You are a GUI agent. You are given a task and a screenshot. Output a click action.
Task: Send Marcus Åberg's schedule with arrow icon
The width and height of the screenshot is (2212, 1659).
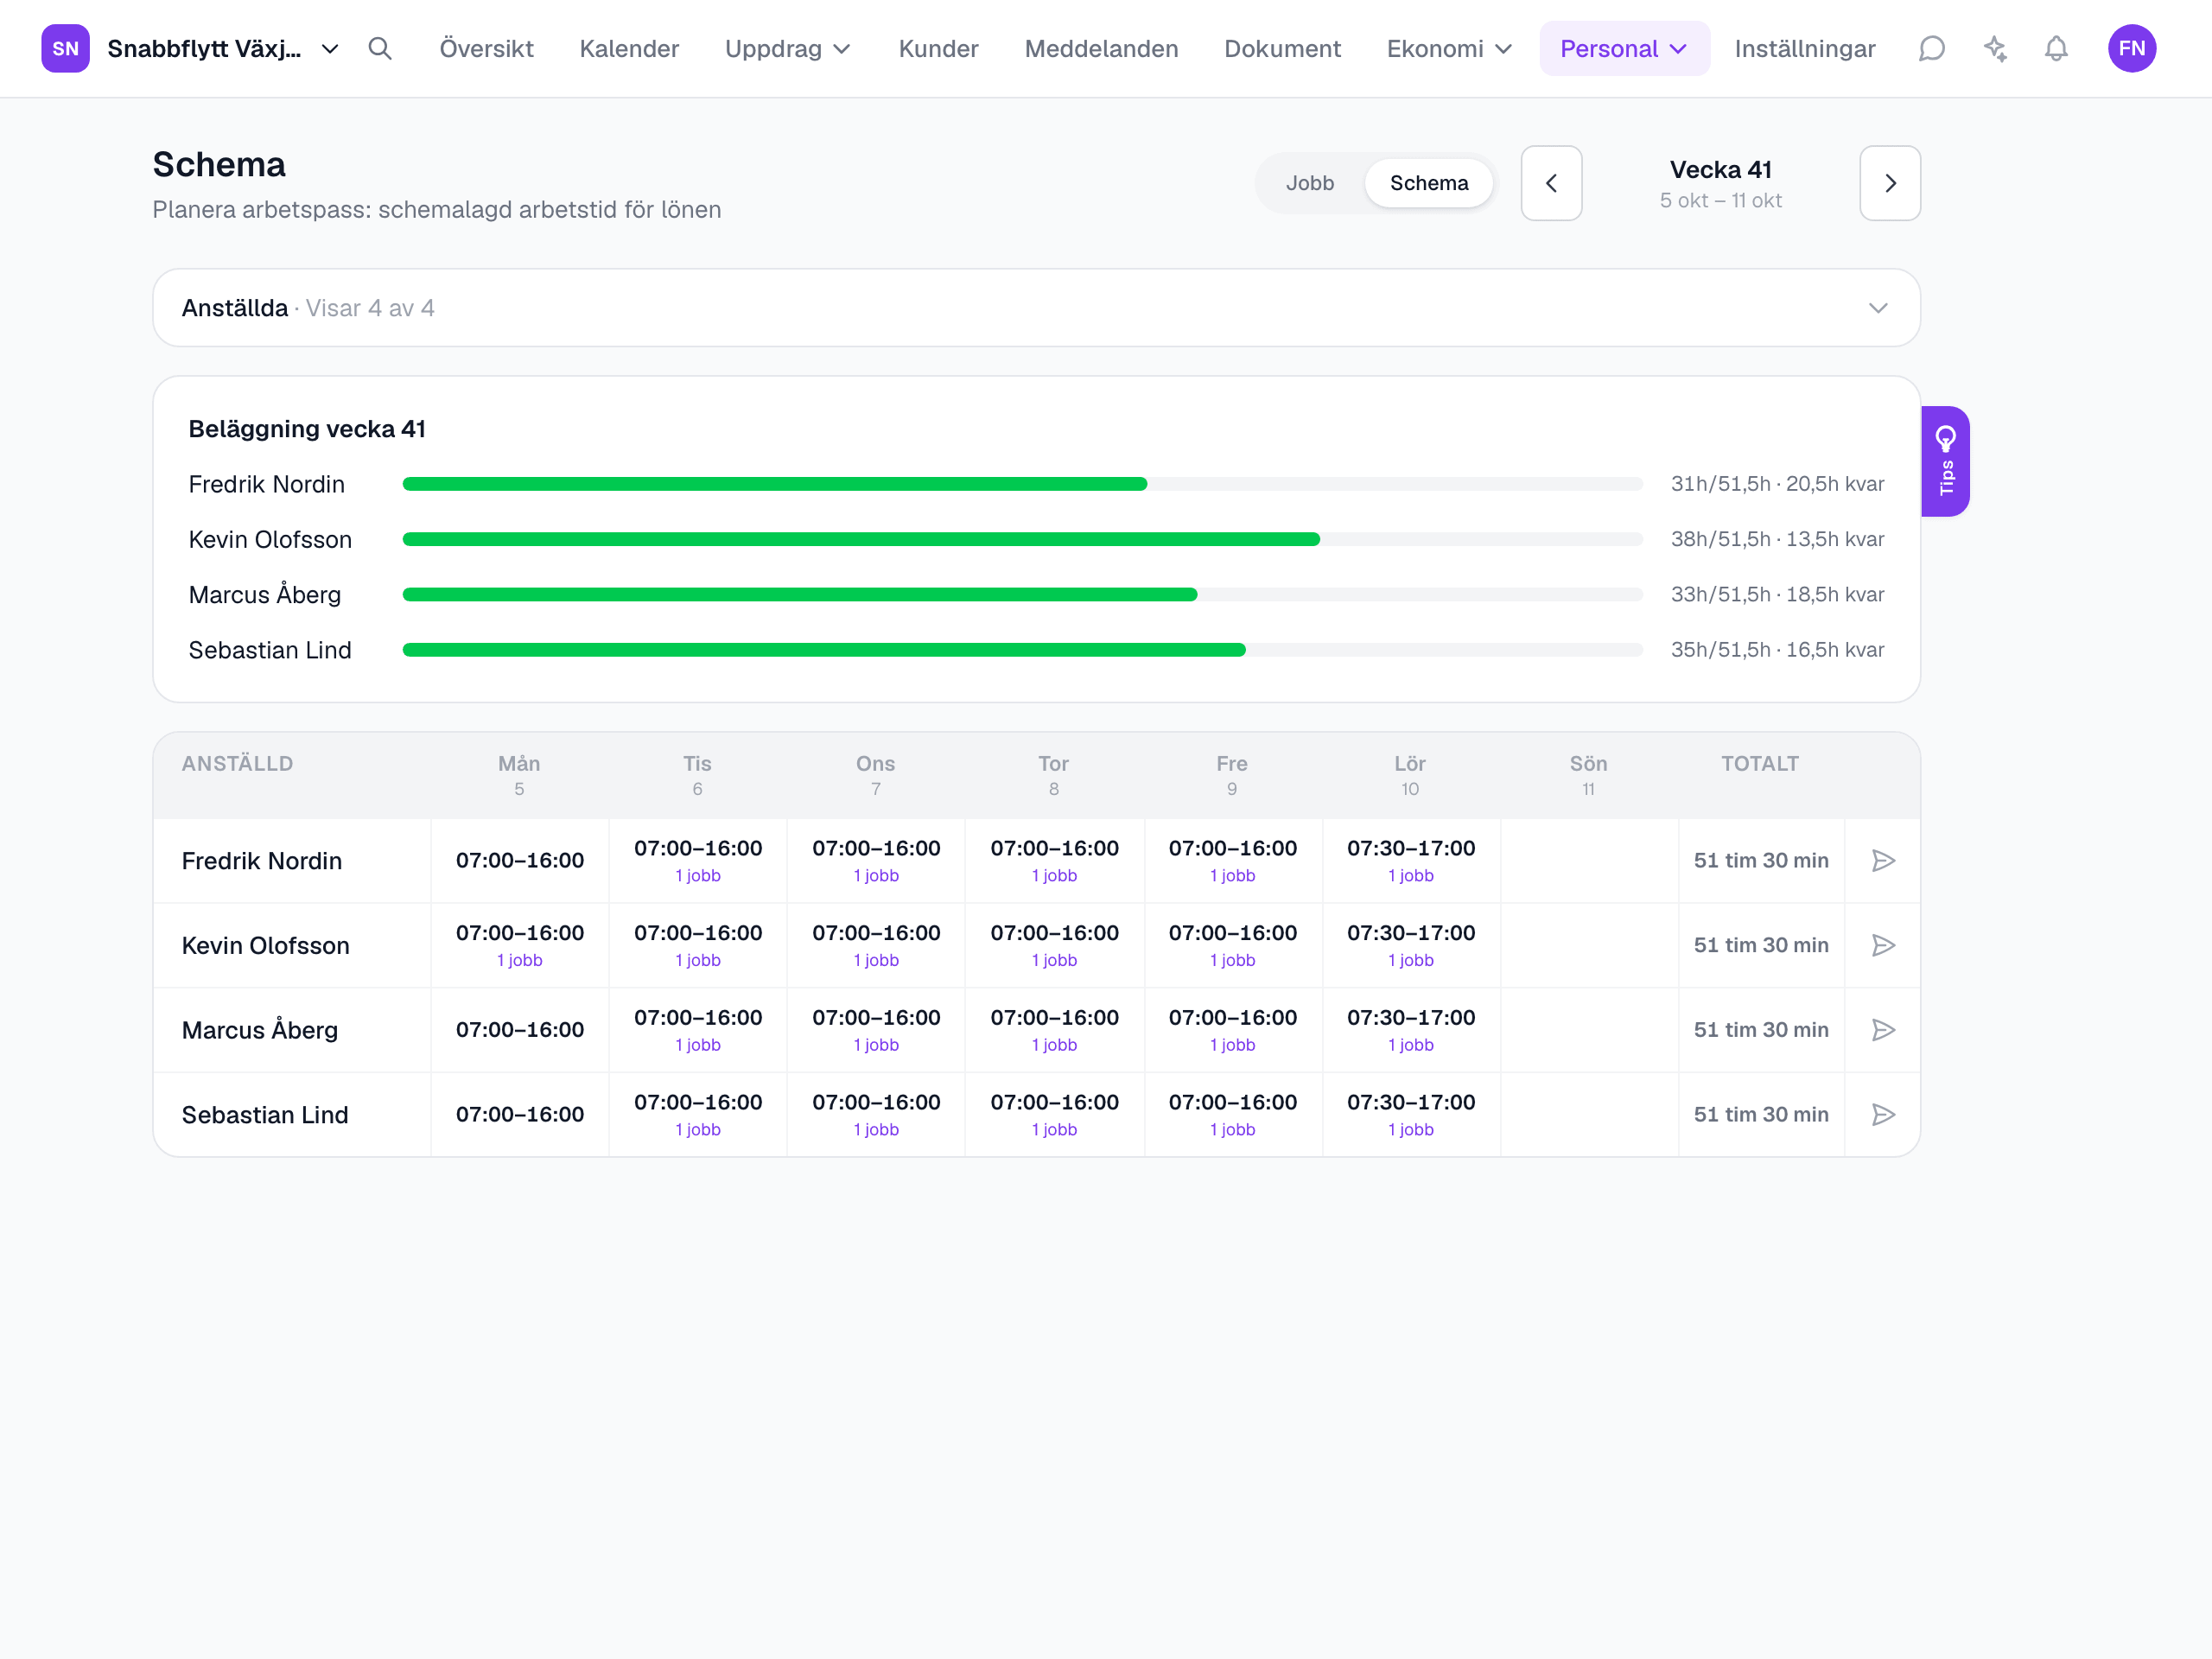pyautogui.click(x=1883, y=1030)
